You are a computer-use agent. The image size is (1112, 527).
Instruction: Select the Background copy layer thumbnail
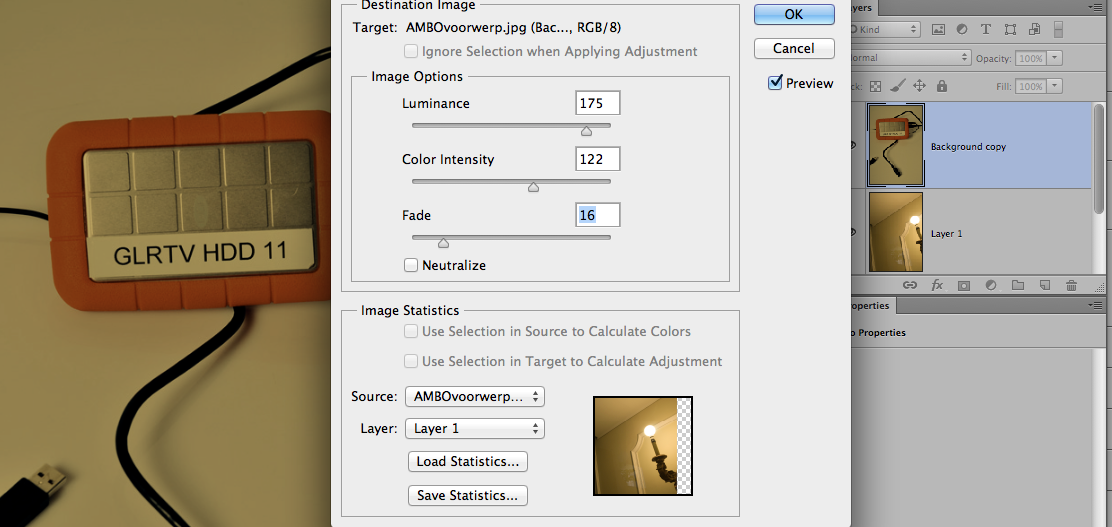point(896,145)
